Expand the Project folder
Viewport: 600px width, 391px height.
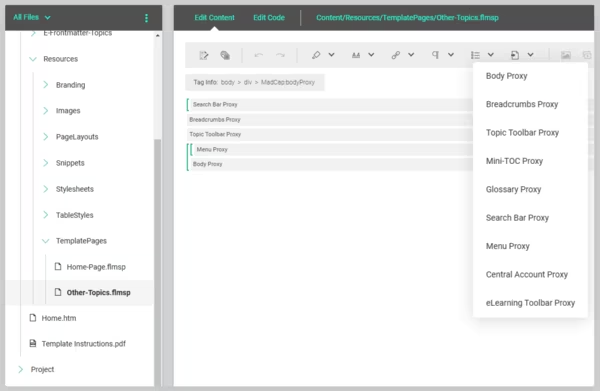pyautogui.click(x=21, y=369)
